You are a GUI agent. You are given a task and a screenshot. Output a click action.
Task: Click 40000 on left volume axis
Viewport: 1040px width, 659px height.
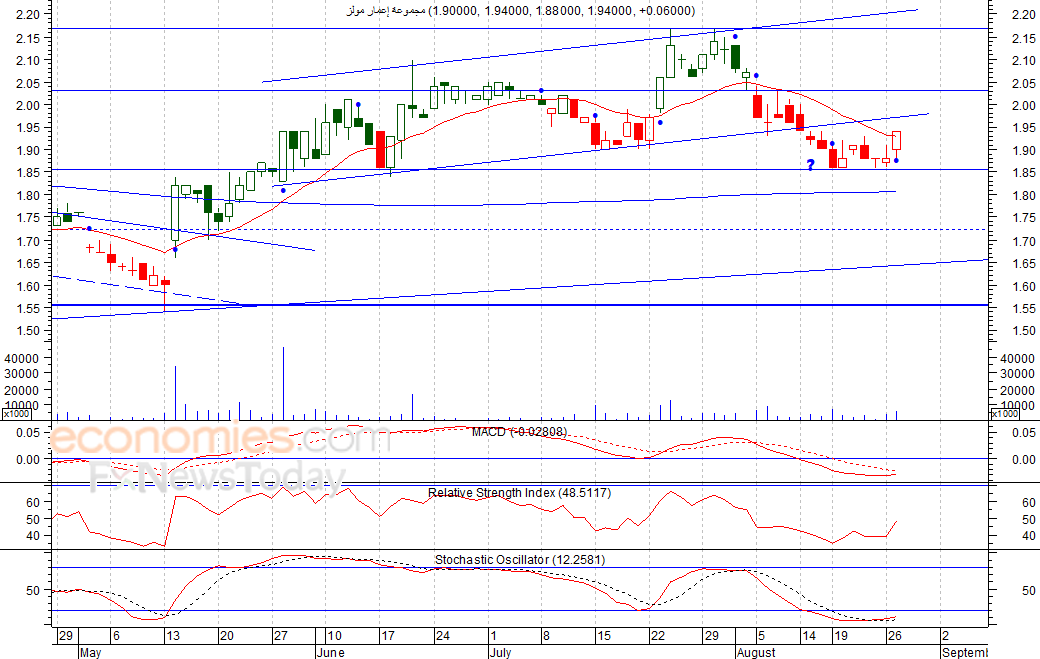[22, 358]
